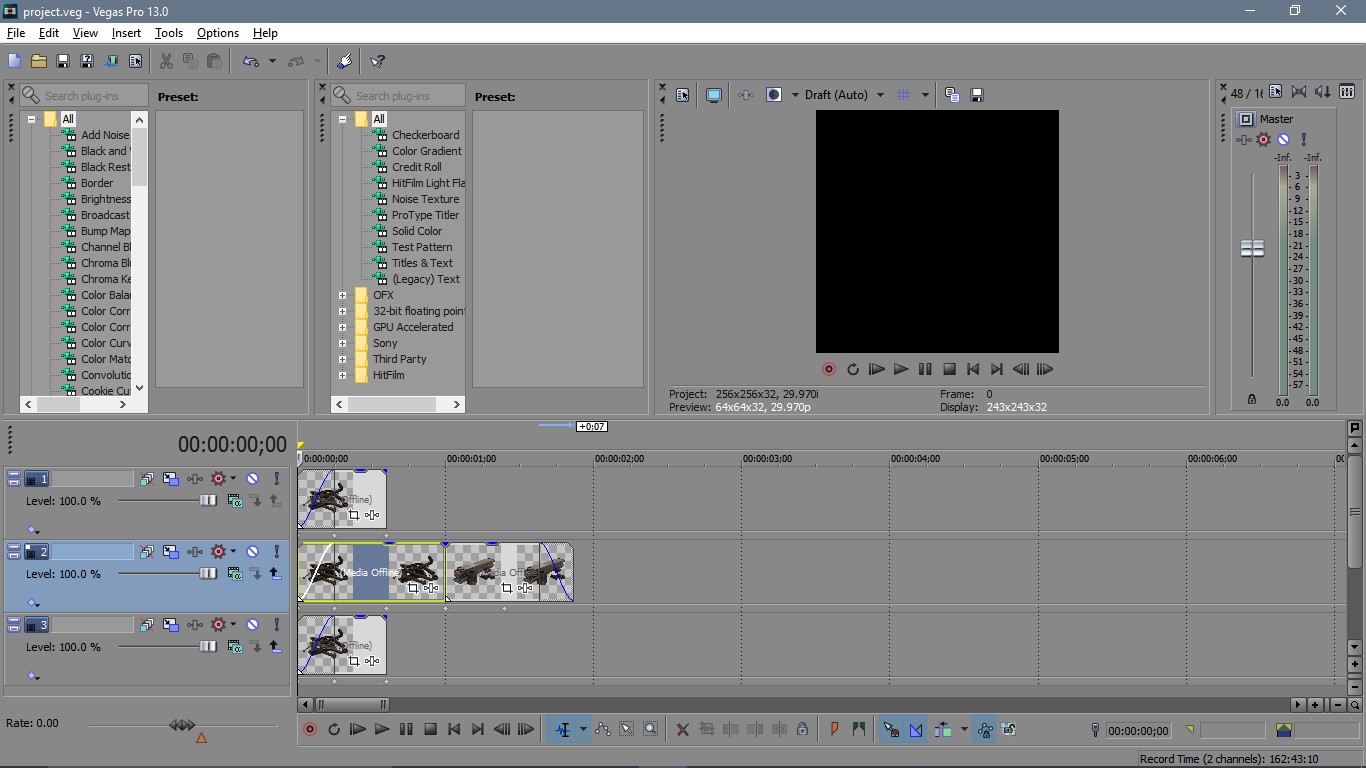
Task: Select the Zoom Edit Tool
Action: coord(650,730)
